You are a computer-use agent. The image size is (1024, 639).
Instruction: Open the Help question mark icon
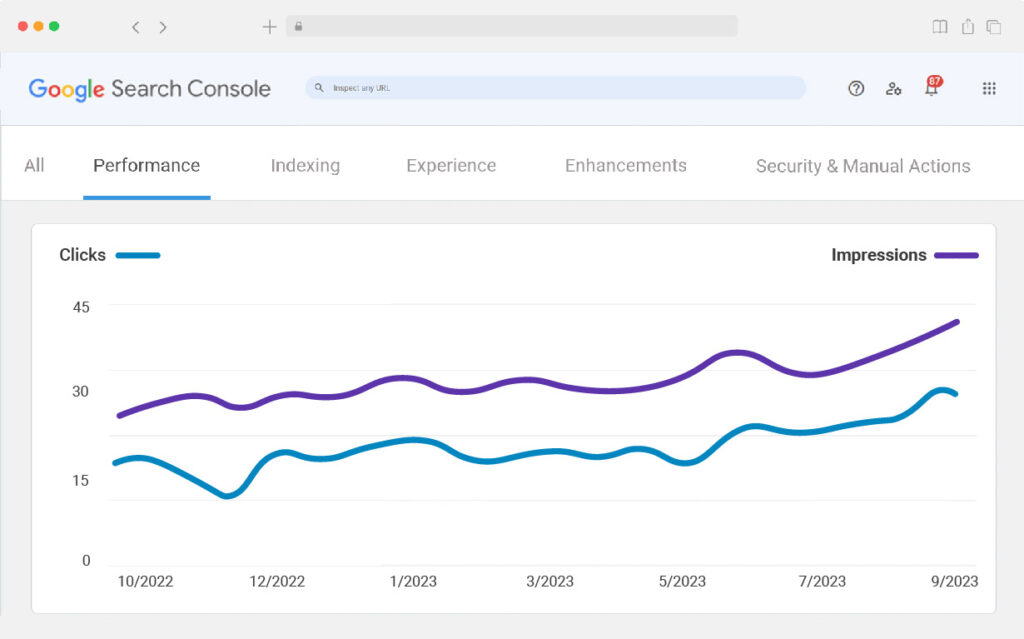coord(856,88)
